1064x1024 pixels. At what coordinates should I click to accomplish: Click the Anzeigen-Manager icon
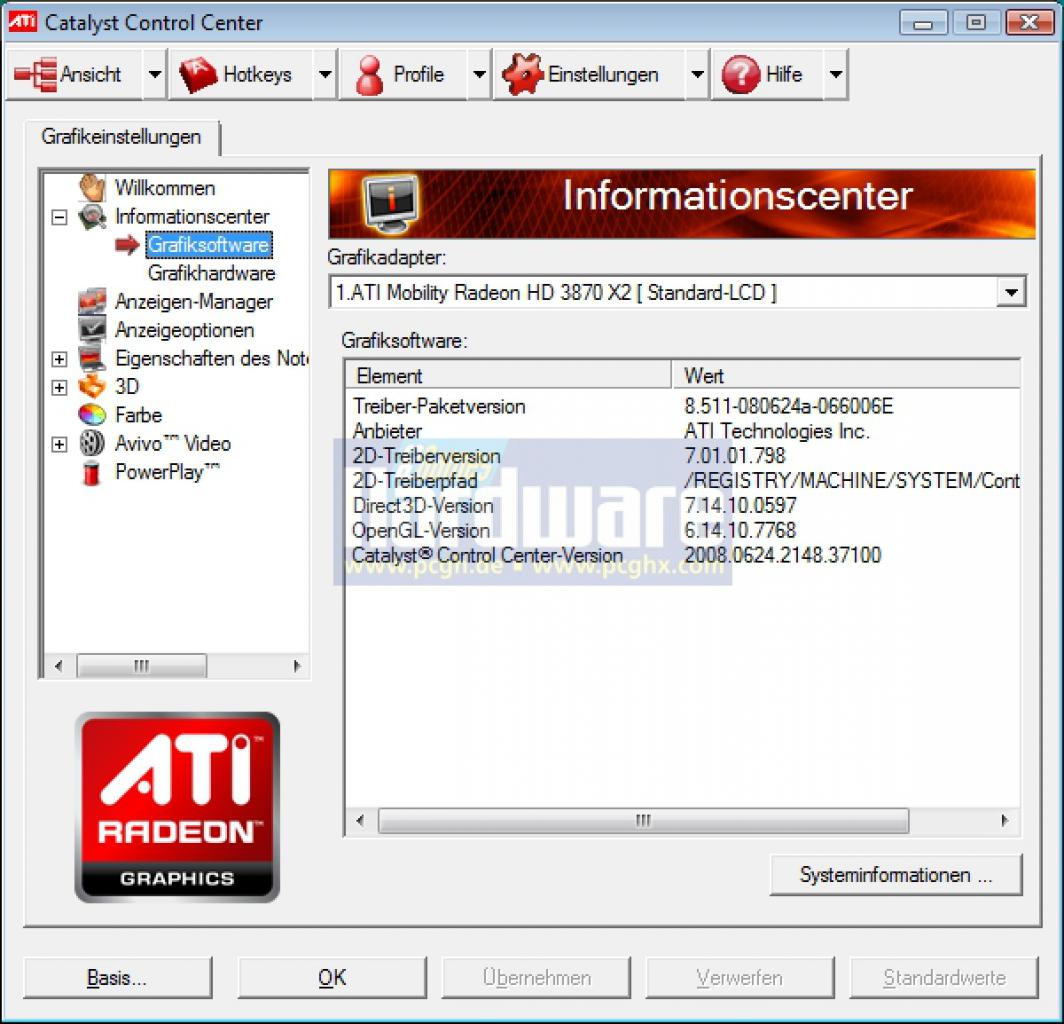pyautogui.click(x=92, y=301)
